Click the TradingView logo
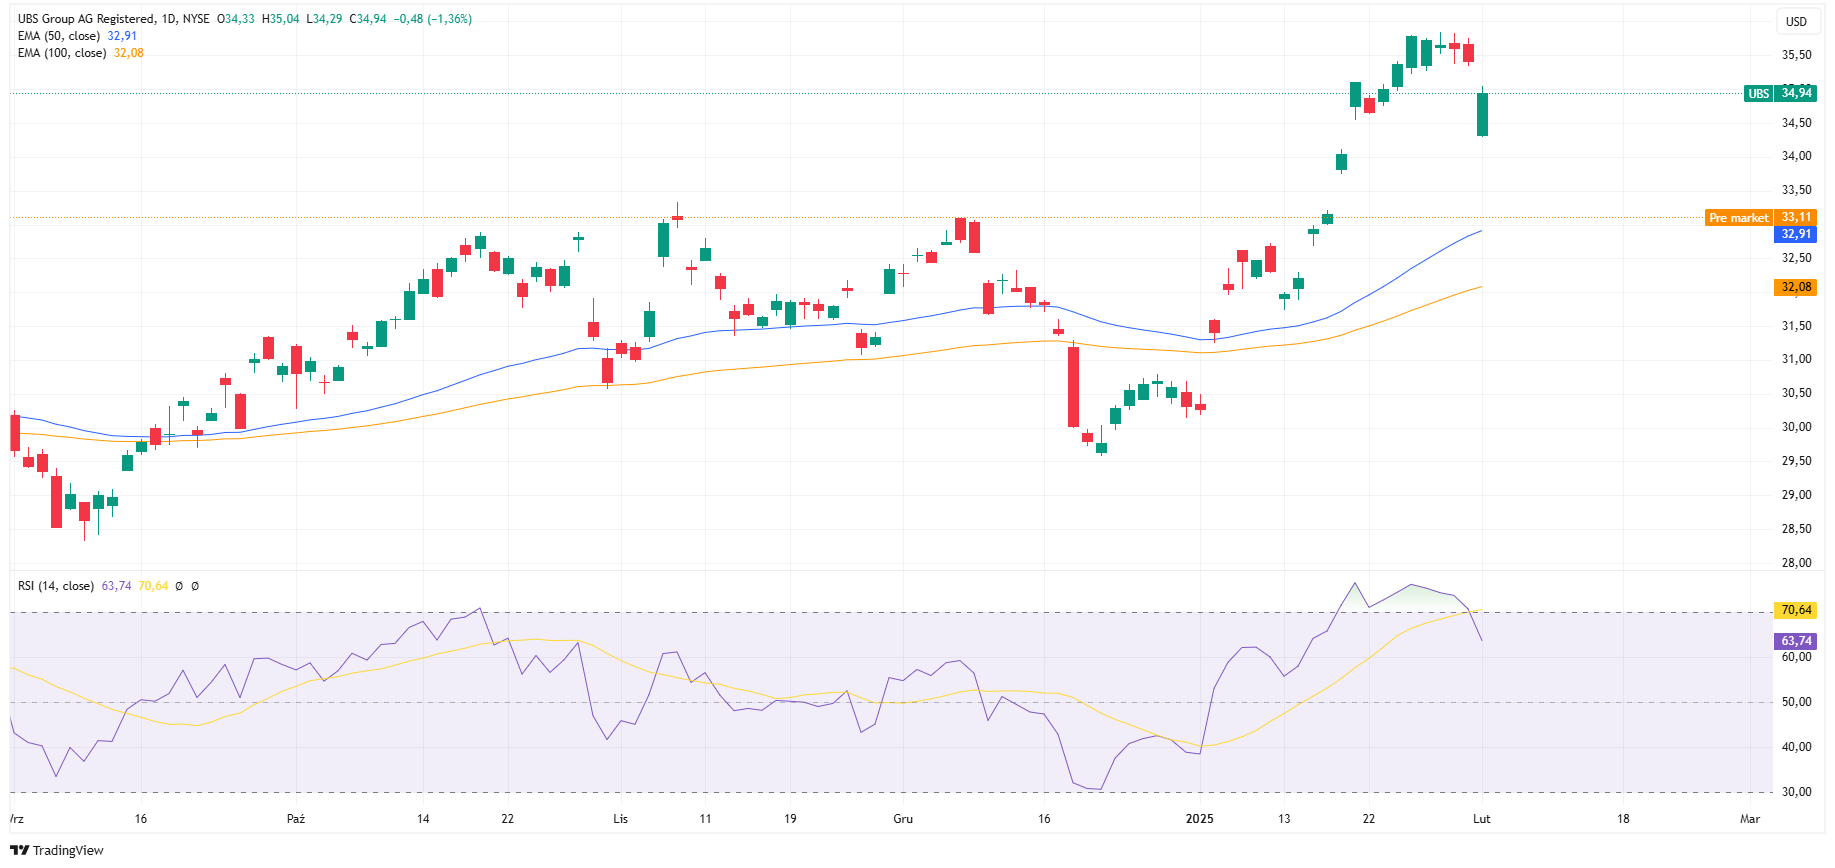Screen dimensions: 1835x868 57,850
